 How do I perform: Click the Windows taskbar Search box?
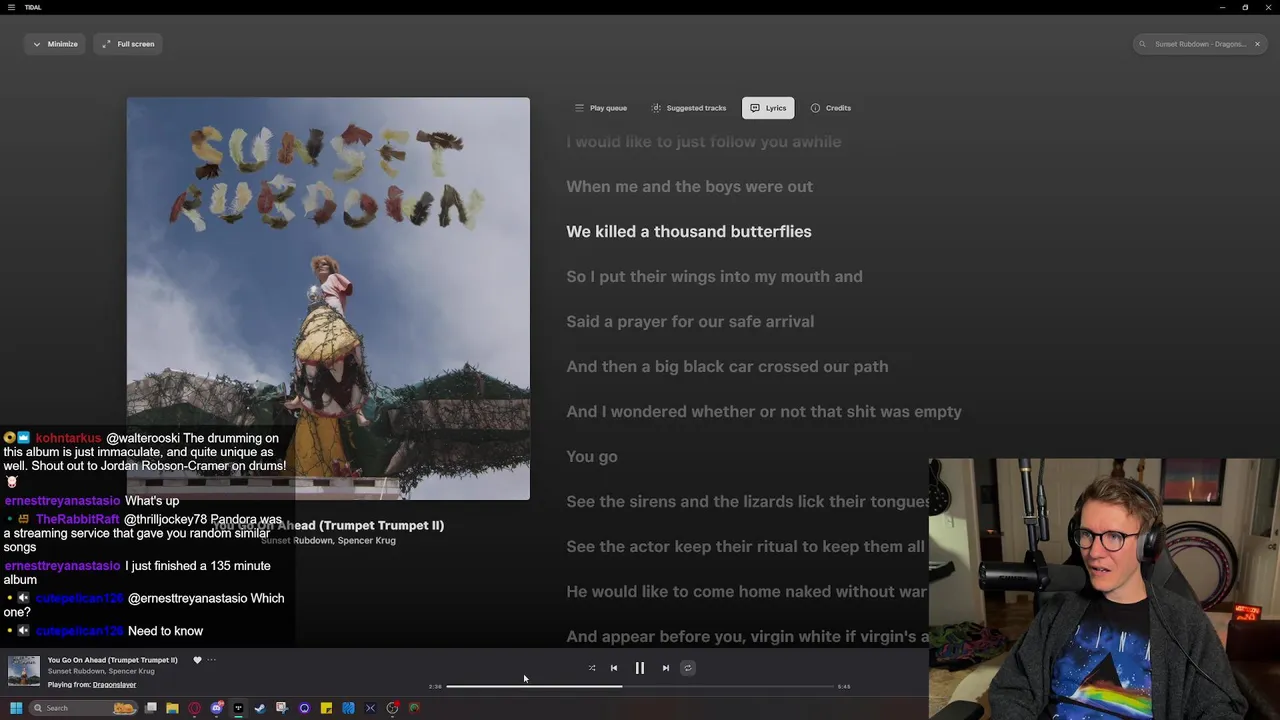pyautogui.click(x=84, y=708)
